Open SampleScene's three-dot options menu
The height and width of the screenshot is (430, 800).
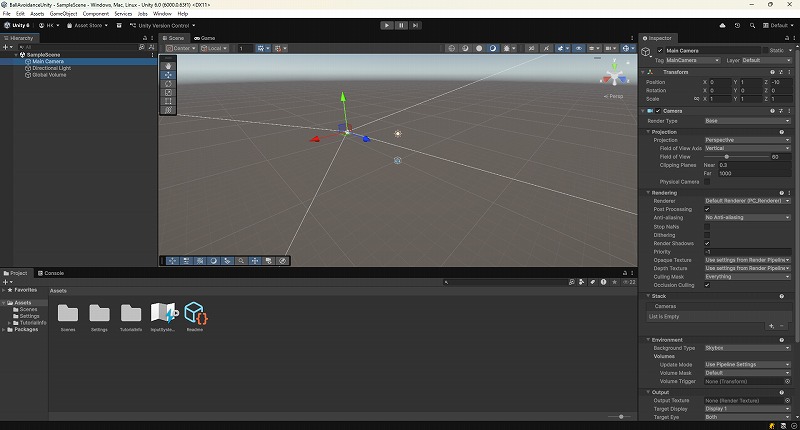coord(153,55)
